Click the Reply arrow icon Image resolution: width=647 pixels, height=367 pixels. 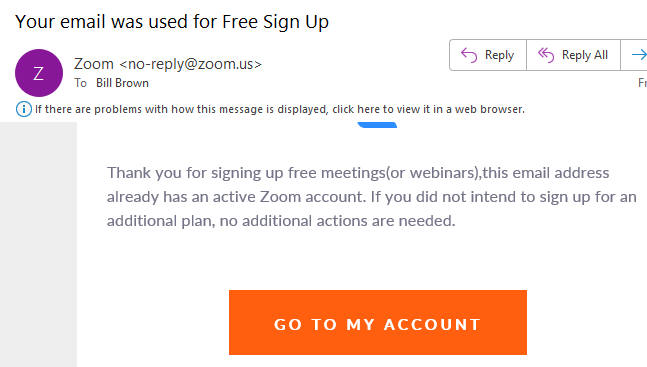pos(469,55)
